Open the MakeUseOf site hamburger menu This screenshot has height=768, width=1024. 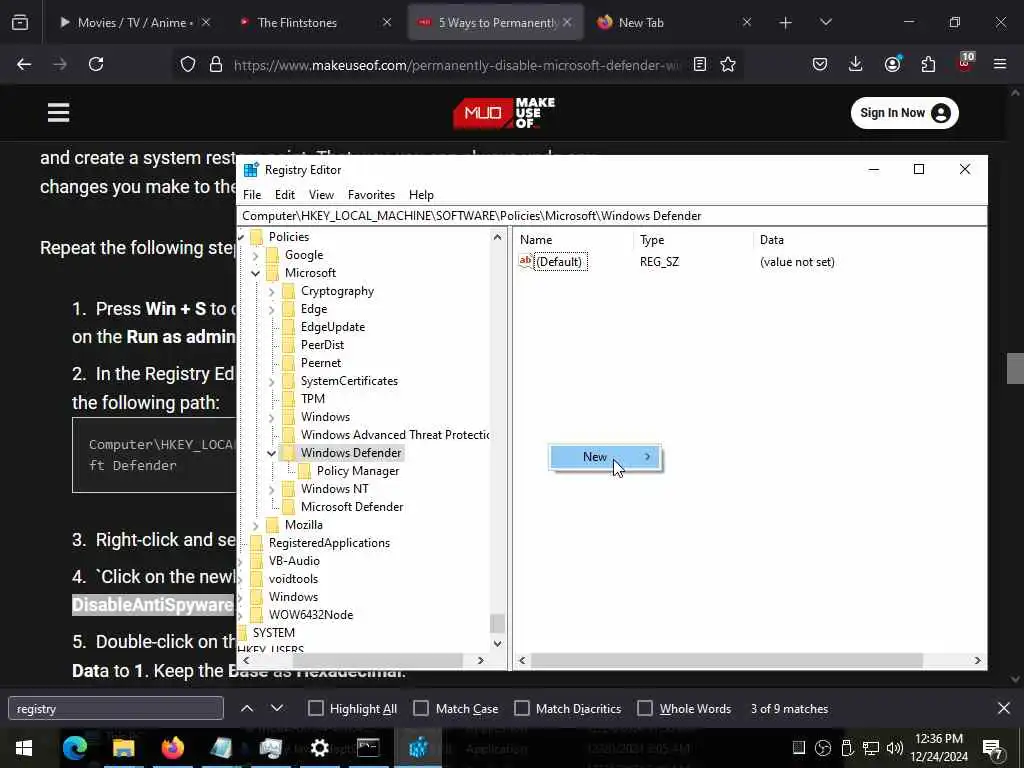58,112
